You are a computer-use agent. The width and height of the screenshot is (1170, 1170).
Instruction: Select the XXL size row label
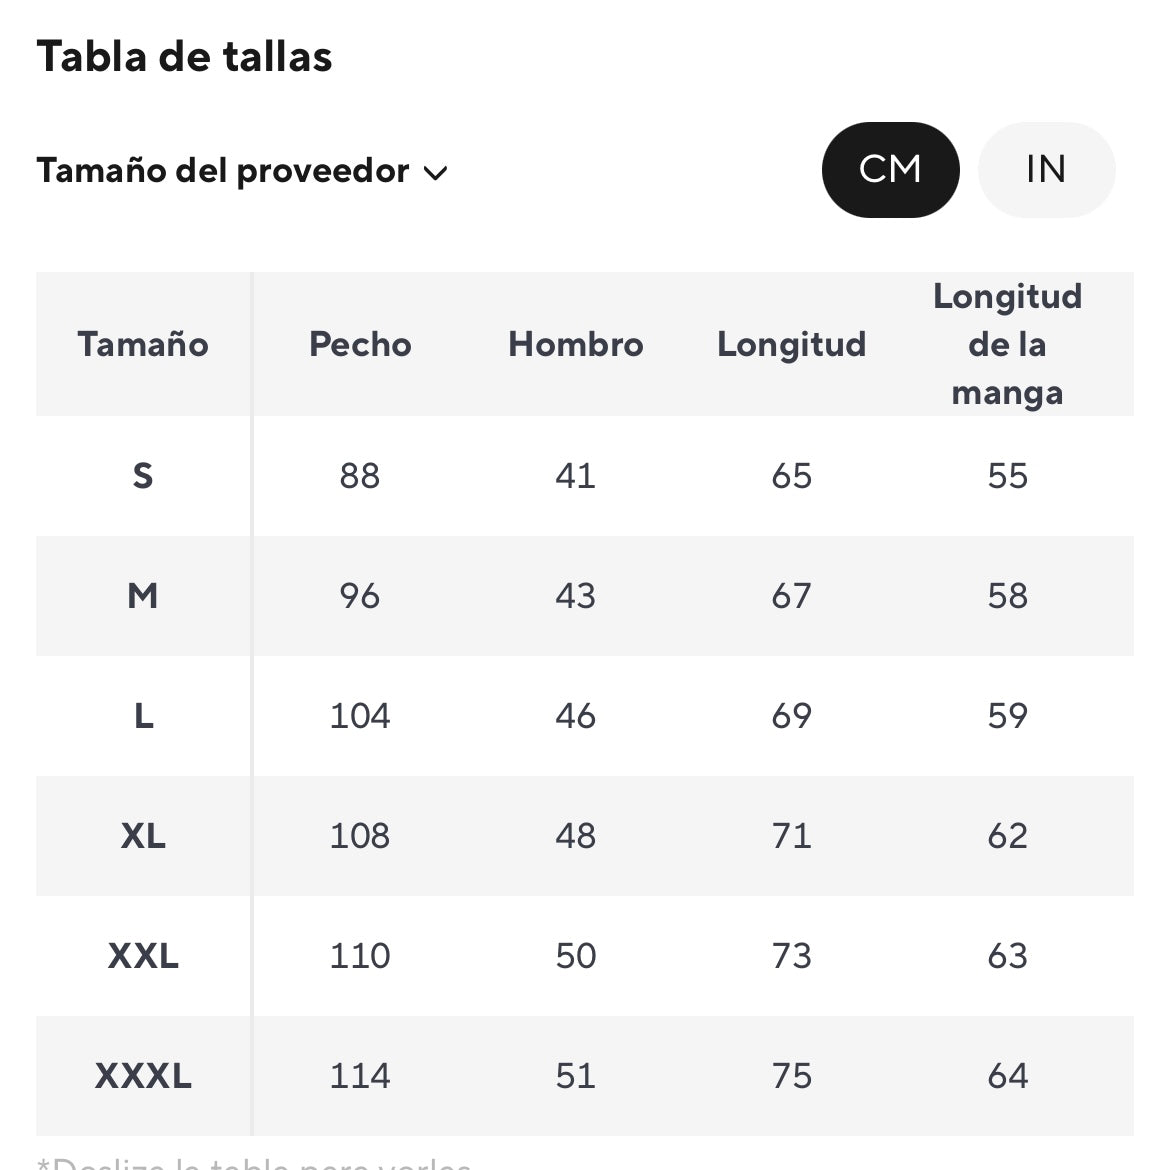point(143,956)
